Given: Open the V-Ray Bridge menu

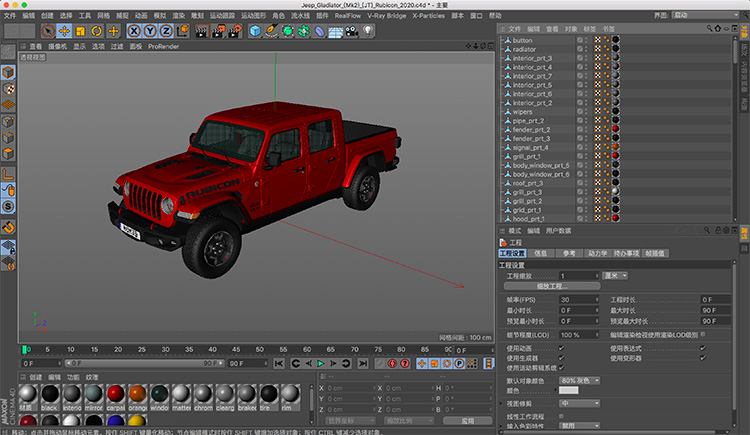Looking at the screenshot, I should [x=386, y=16].
